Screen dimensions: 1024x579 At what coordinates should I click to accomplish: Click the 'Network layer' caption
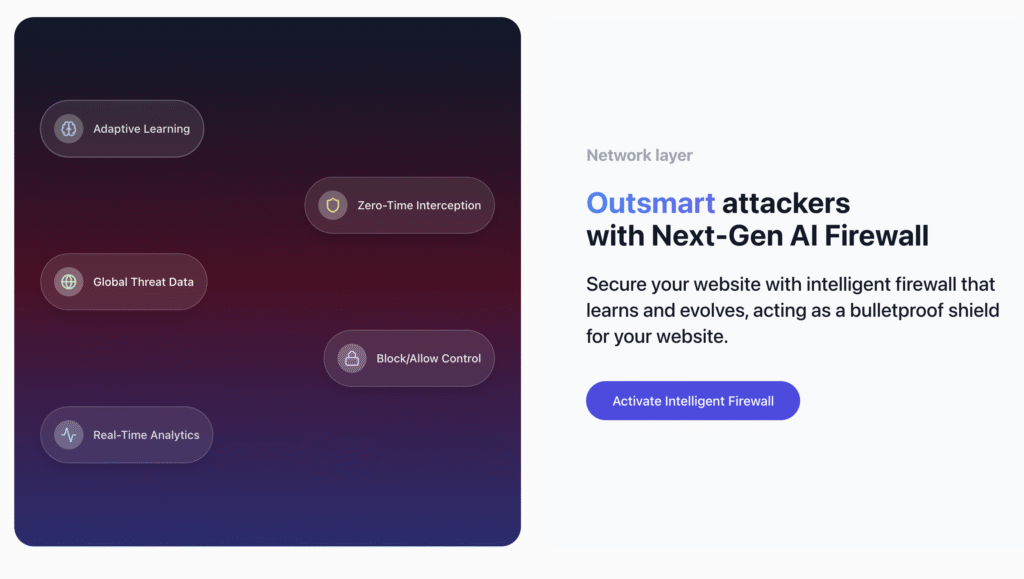click(x=639, y=155)
